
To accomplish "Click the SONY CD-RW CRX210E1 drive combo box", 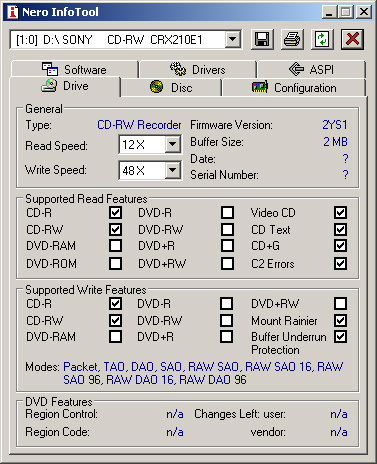I will (126, 40).
